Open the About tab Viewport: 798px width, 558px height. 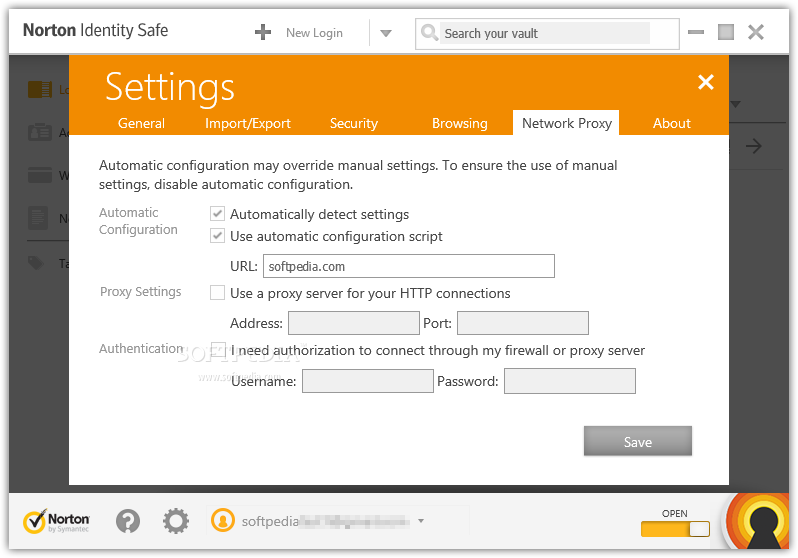coord(672,123)
